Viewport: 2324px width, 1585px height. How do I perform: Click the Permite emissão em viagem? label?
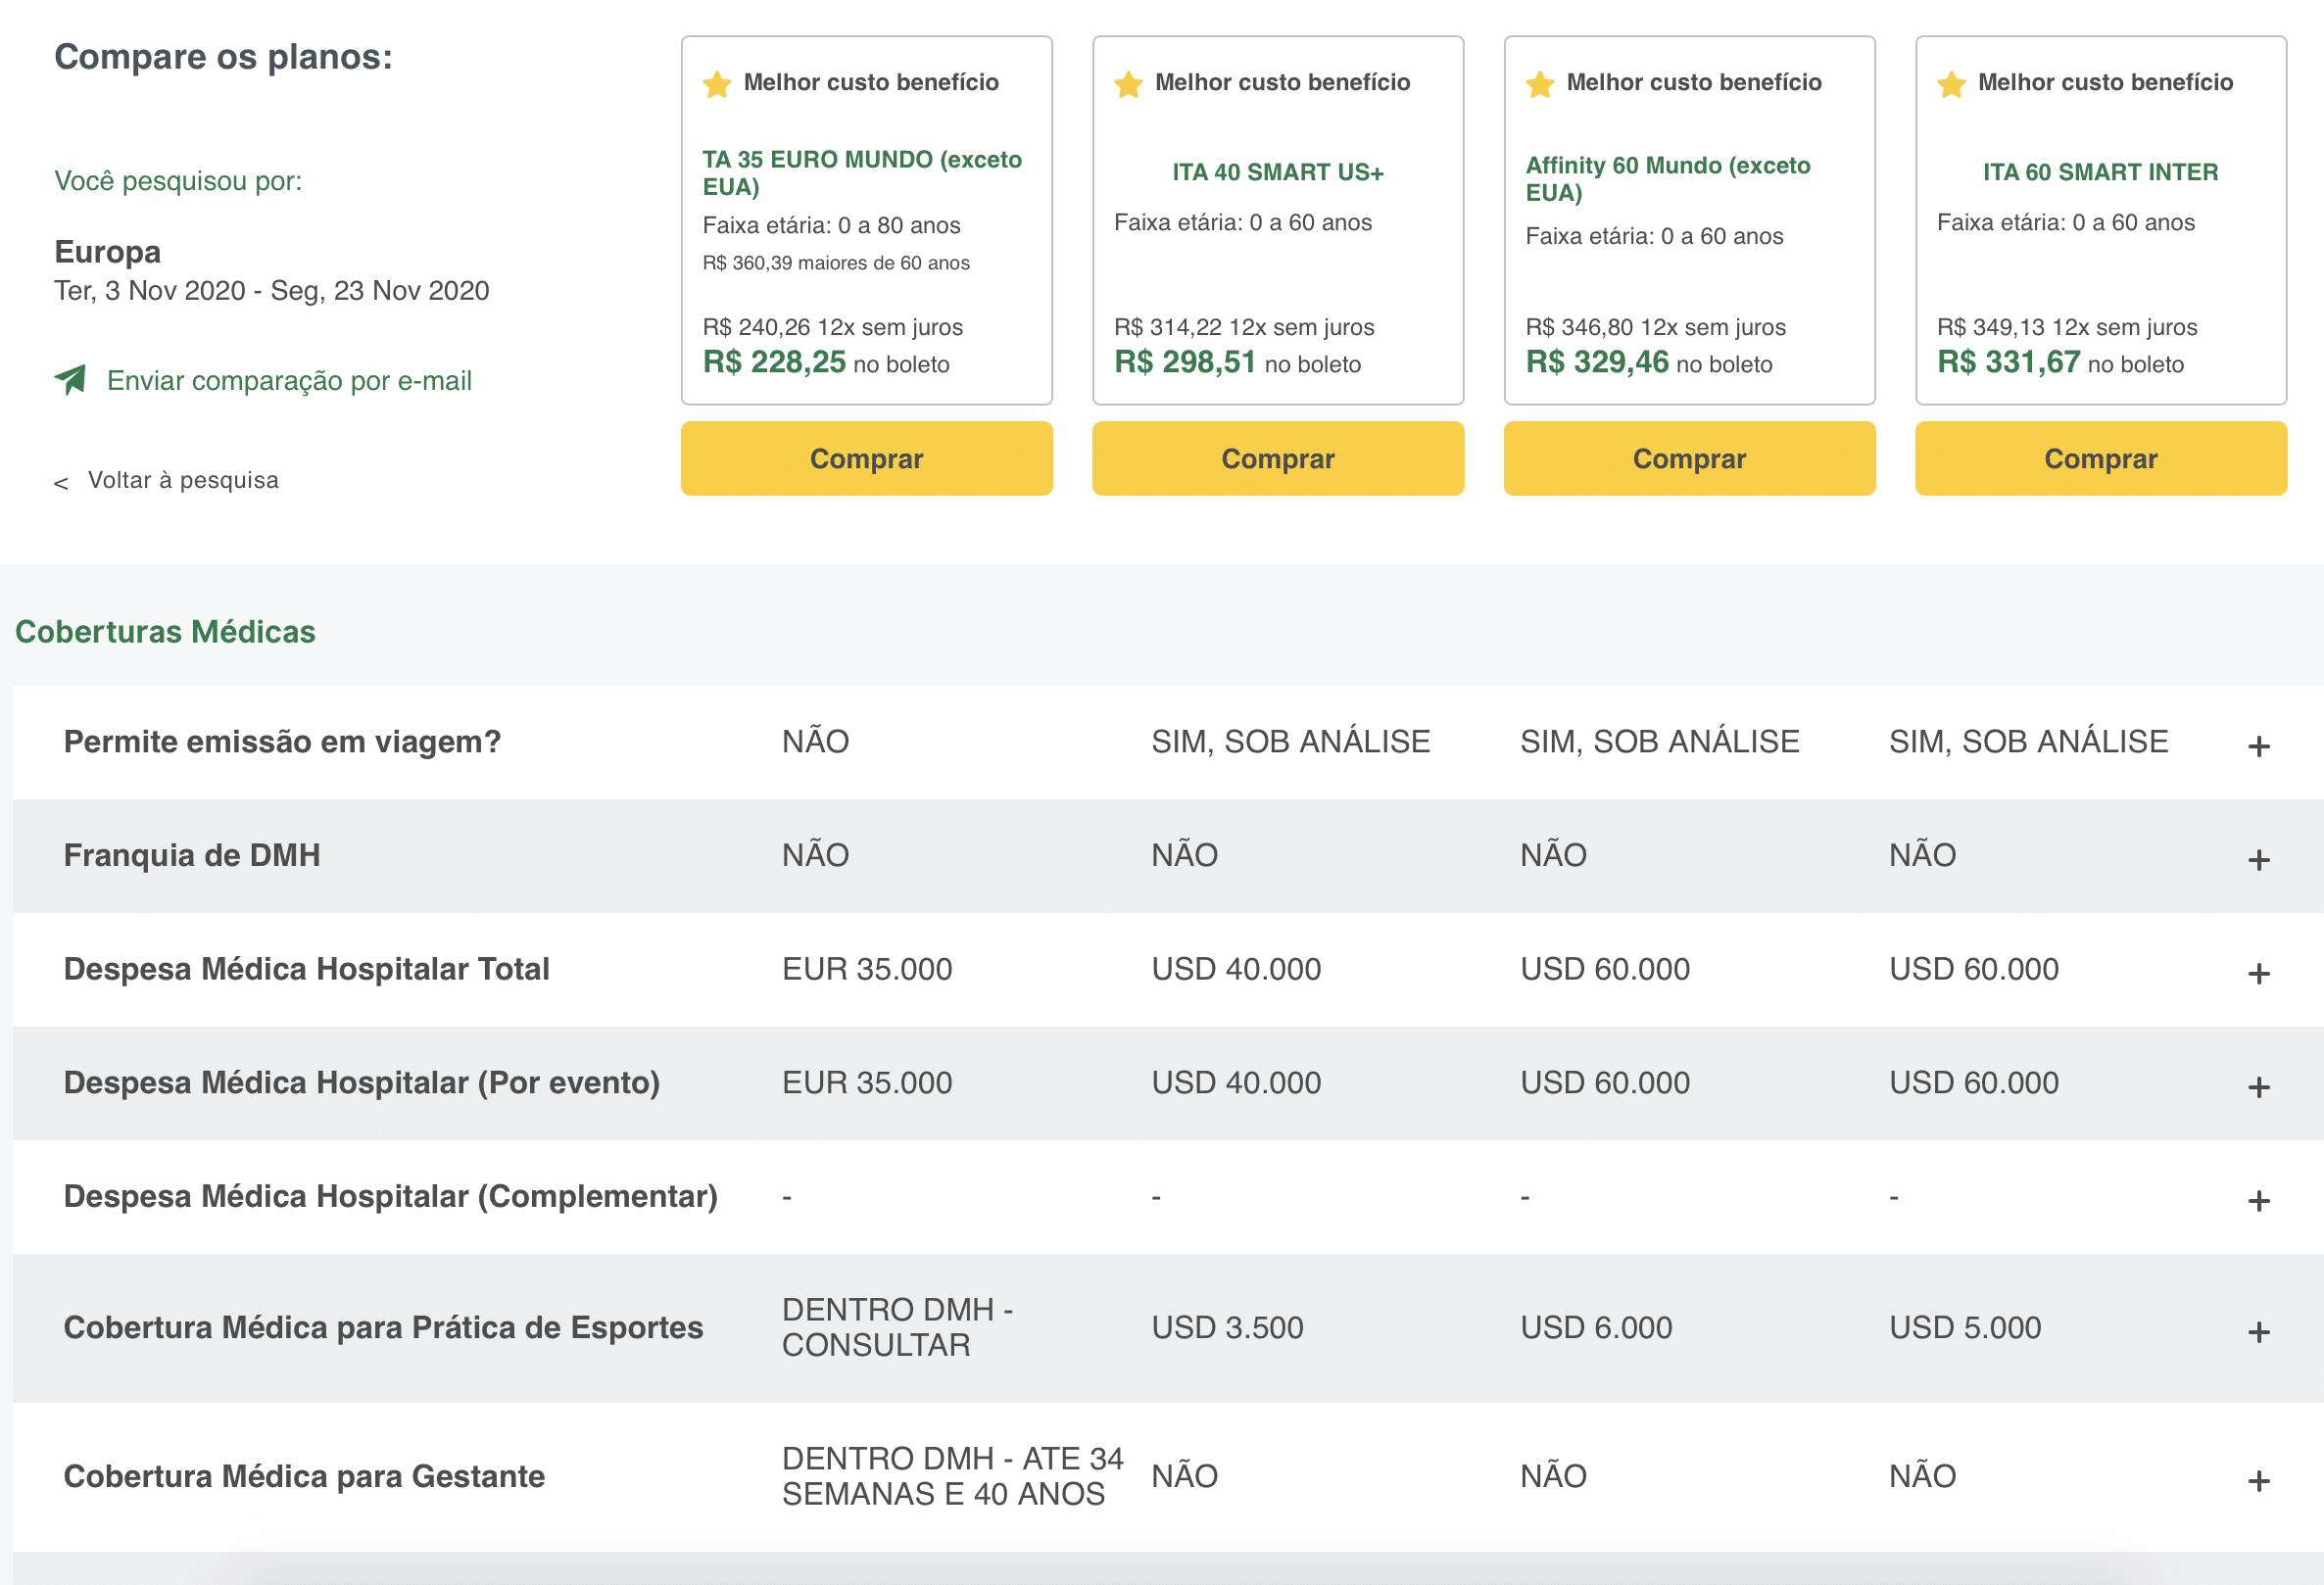click(x=282, y=742)
